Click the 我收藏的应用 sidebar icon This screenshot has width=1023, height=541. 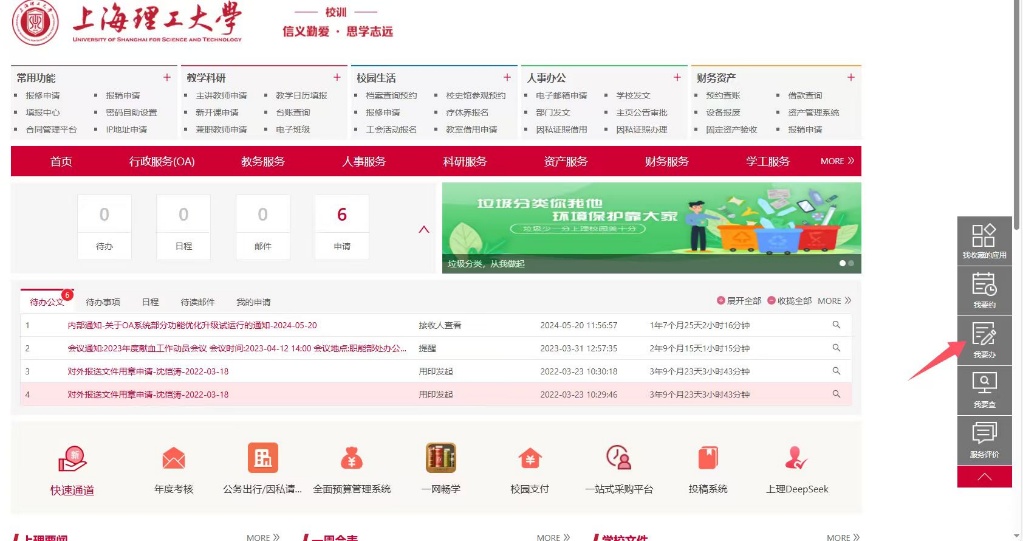point(984,240)
